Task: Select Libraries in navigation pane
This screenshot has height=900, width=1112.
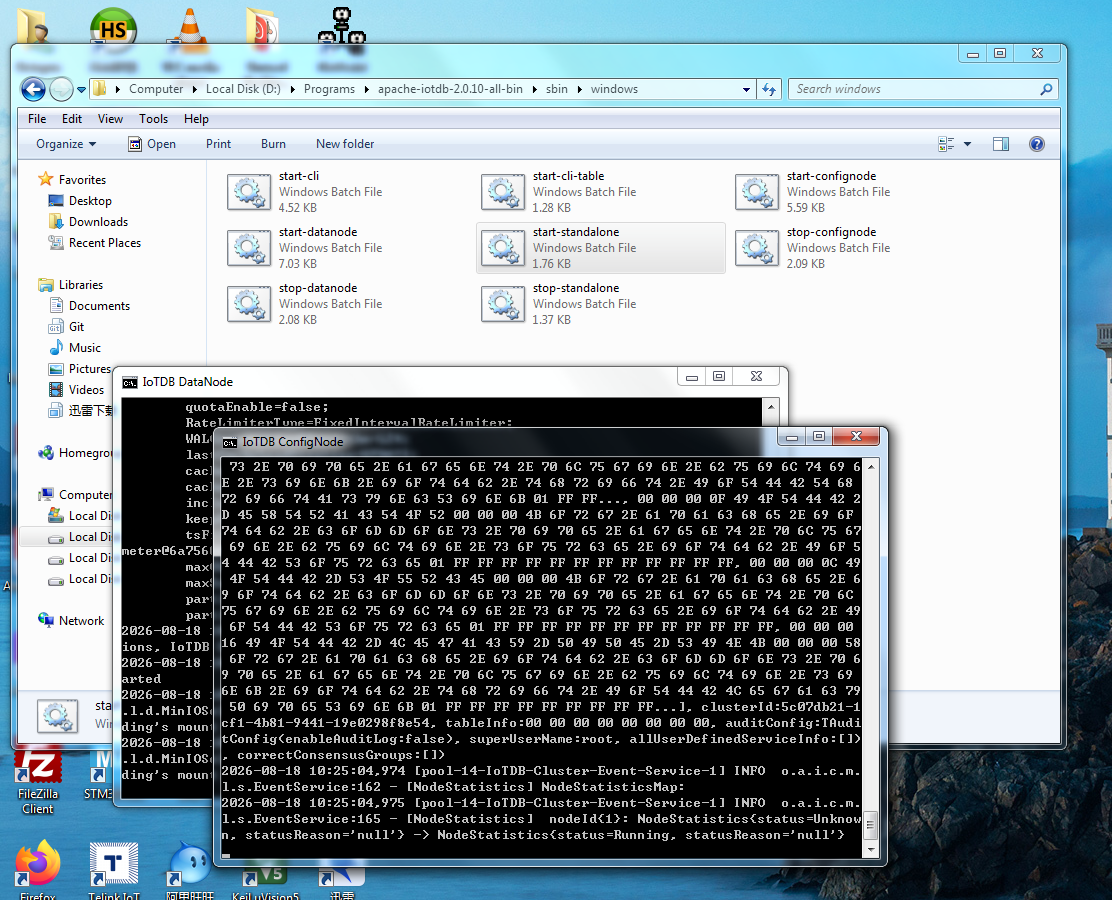Action: tap(80, 285)
